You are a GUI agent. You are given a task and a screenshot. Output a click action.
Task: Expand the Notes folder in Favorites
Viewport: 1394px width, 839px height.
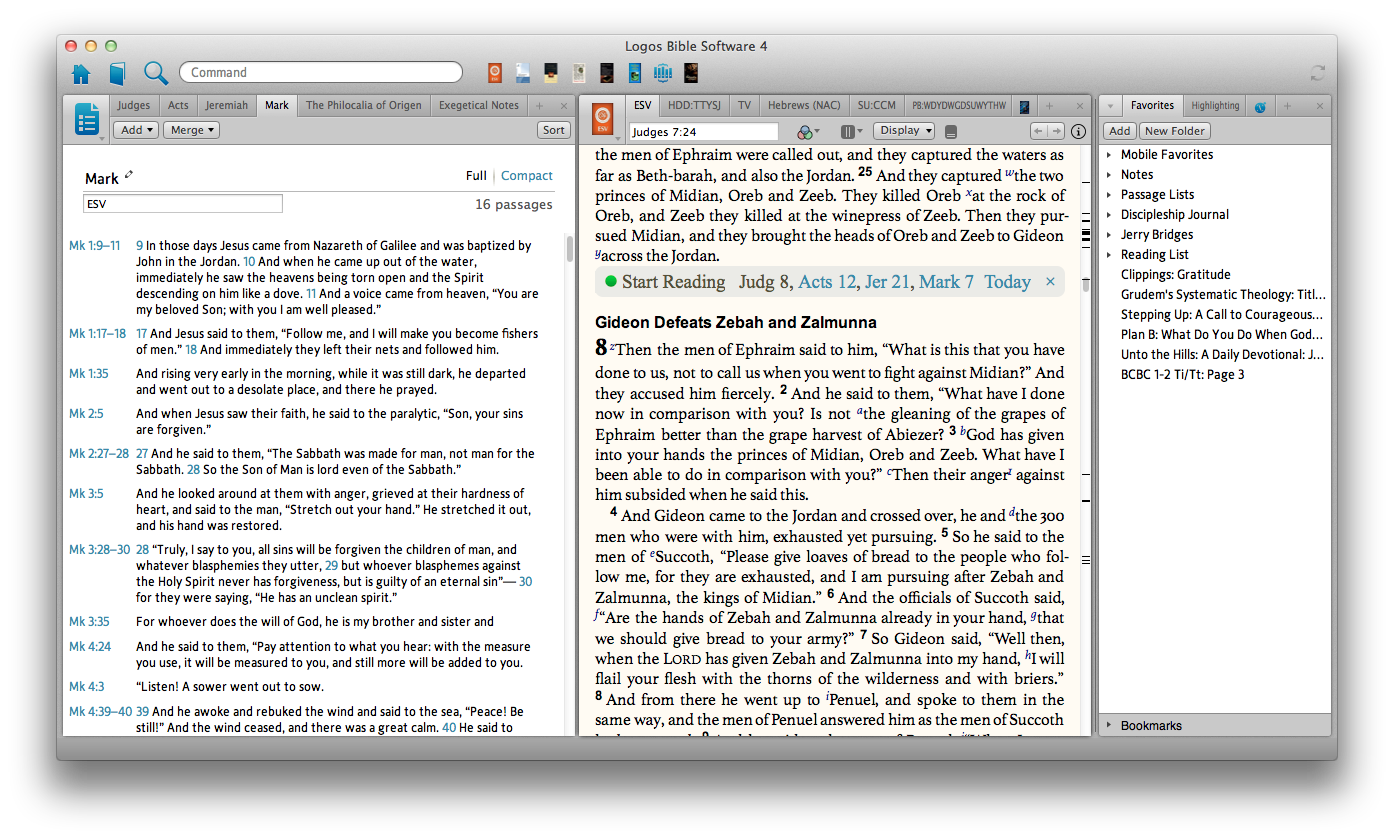pos(1109,175)
